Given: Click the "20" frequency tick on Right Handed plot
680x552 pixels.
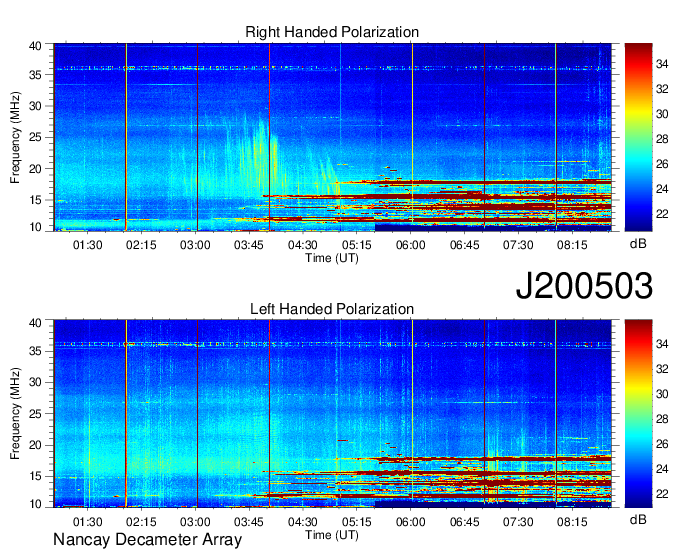Looking at the screenshot, I should tap(35, 169).
